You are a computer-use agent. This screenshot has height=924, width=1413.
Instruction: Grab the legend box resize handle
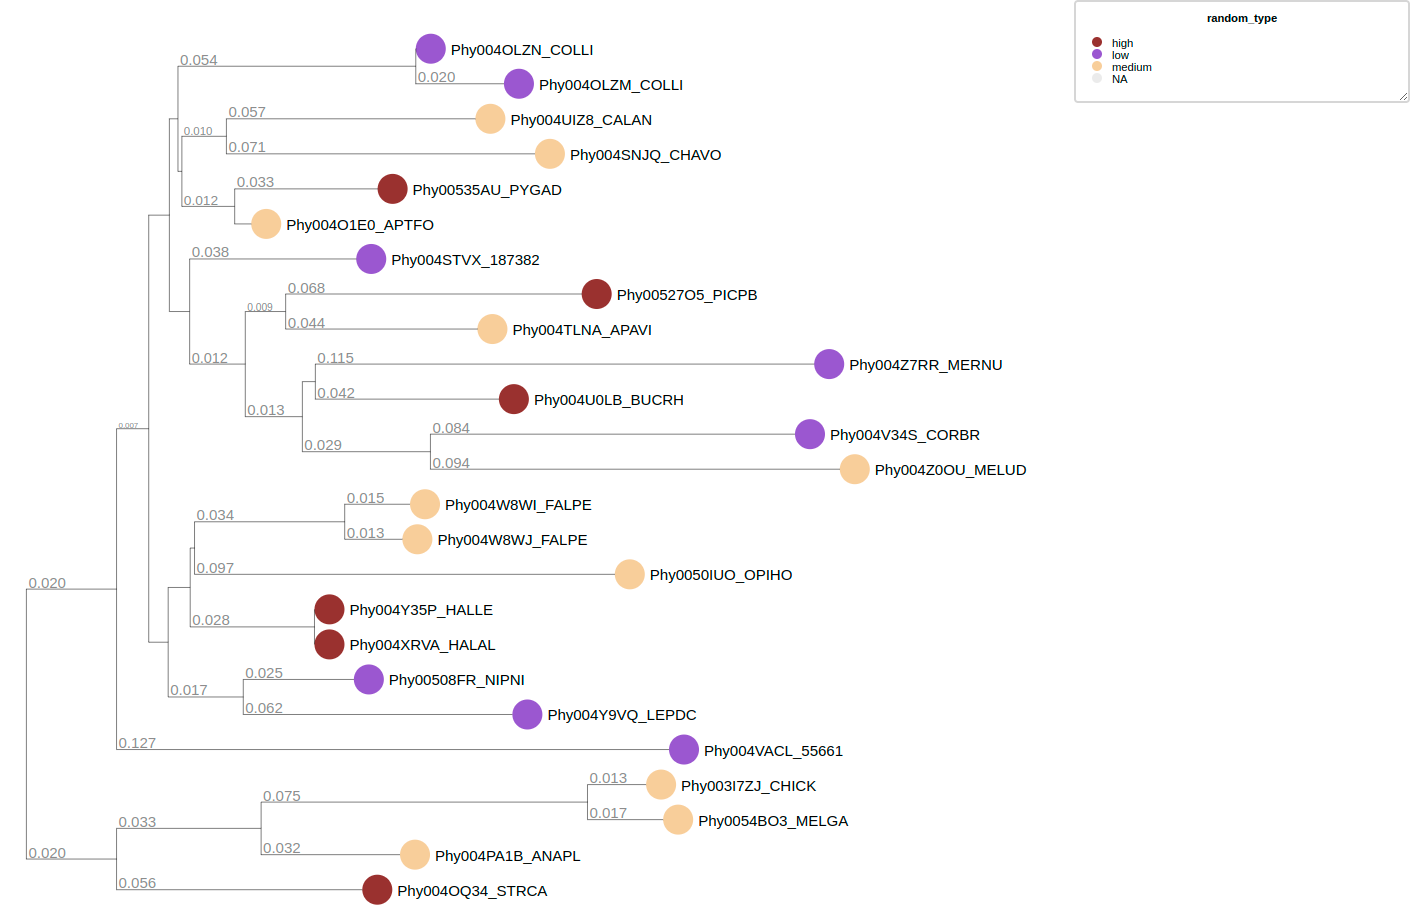pyautogui.click(x=1403, y=96)
